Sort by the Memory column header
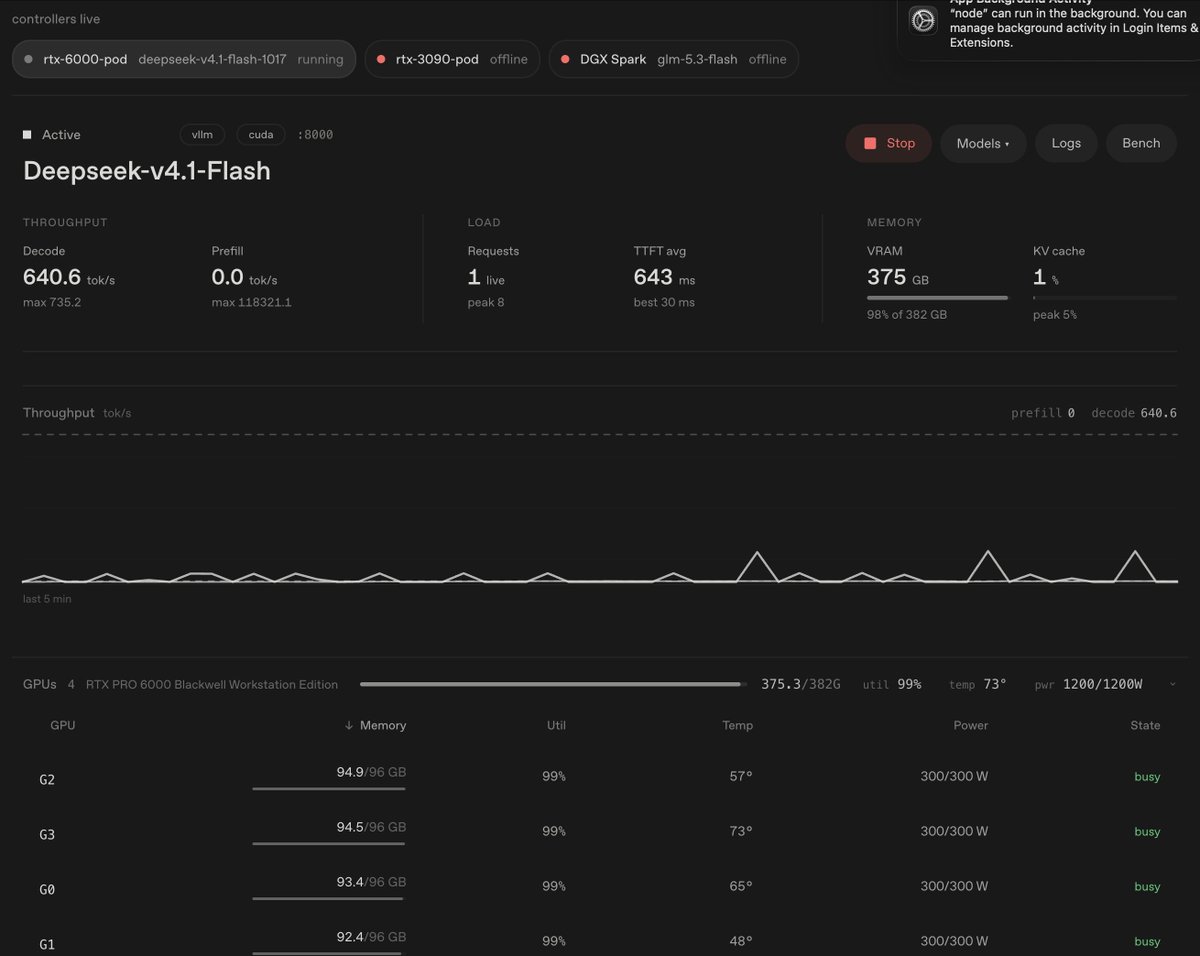The height and width of the screenshot is (956, 1200). tap(375, 725)
